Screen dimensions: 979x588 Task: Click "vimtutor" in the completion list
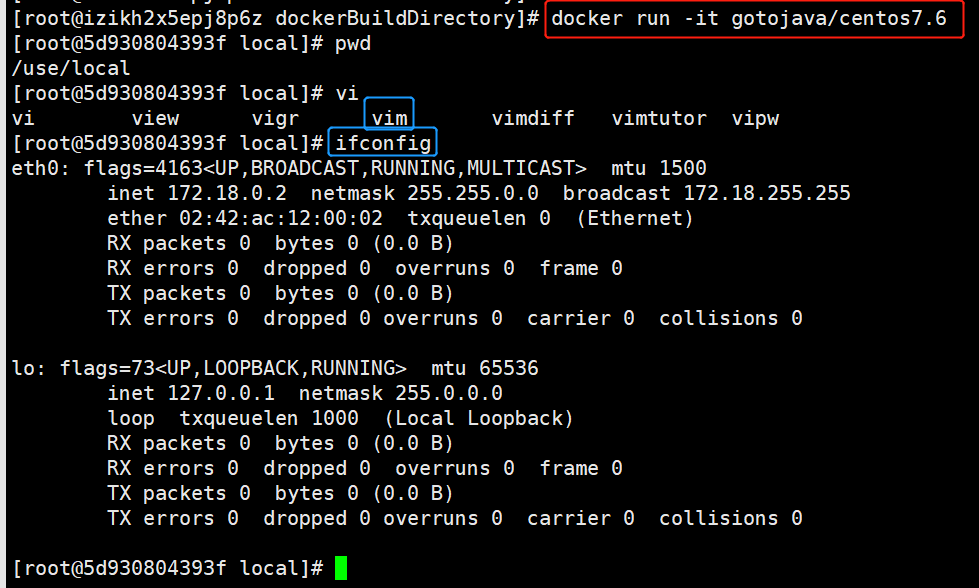pyautogui.click(x=659, y=119)
